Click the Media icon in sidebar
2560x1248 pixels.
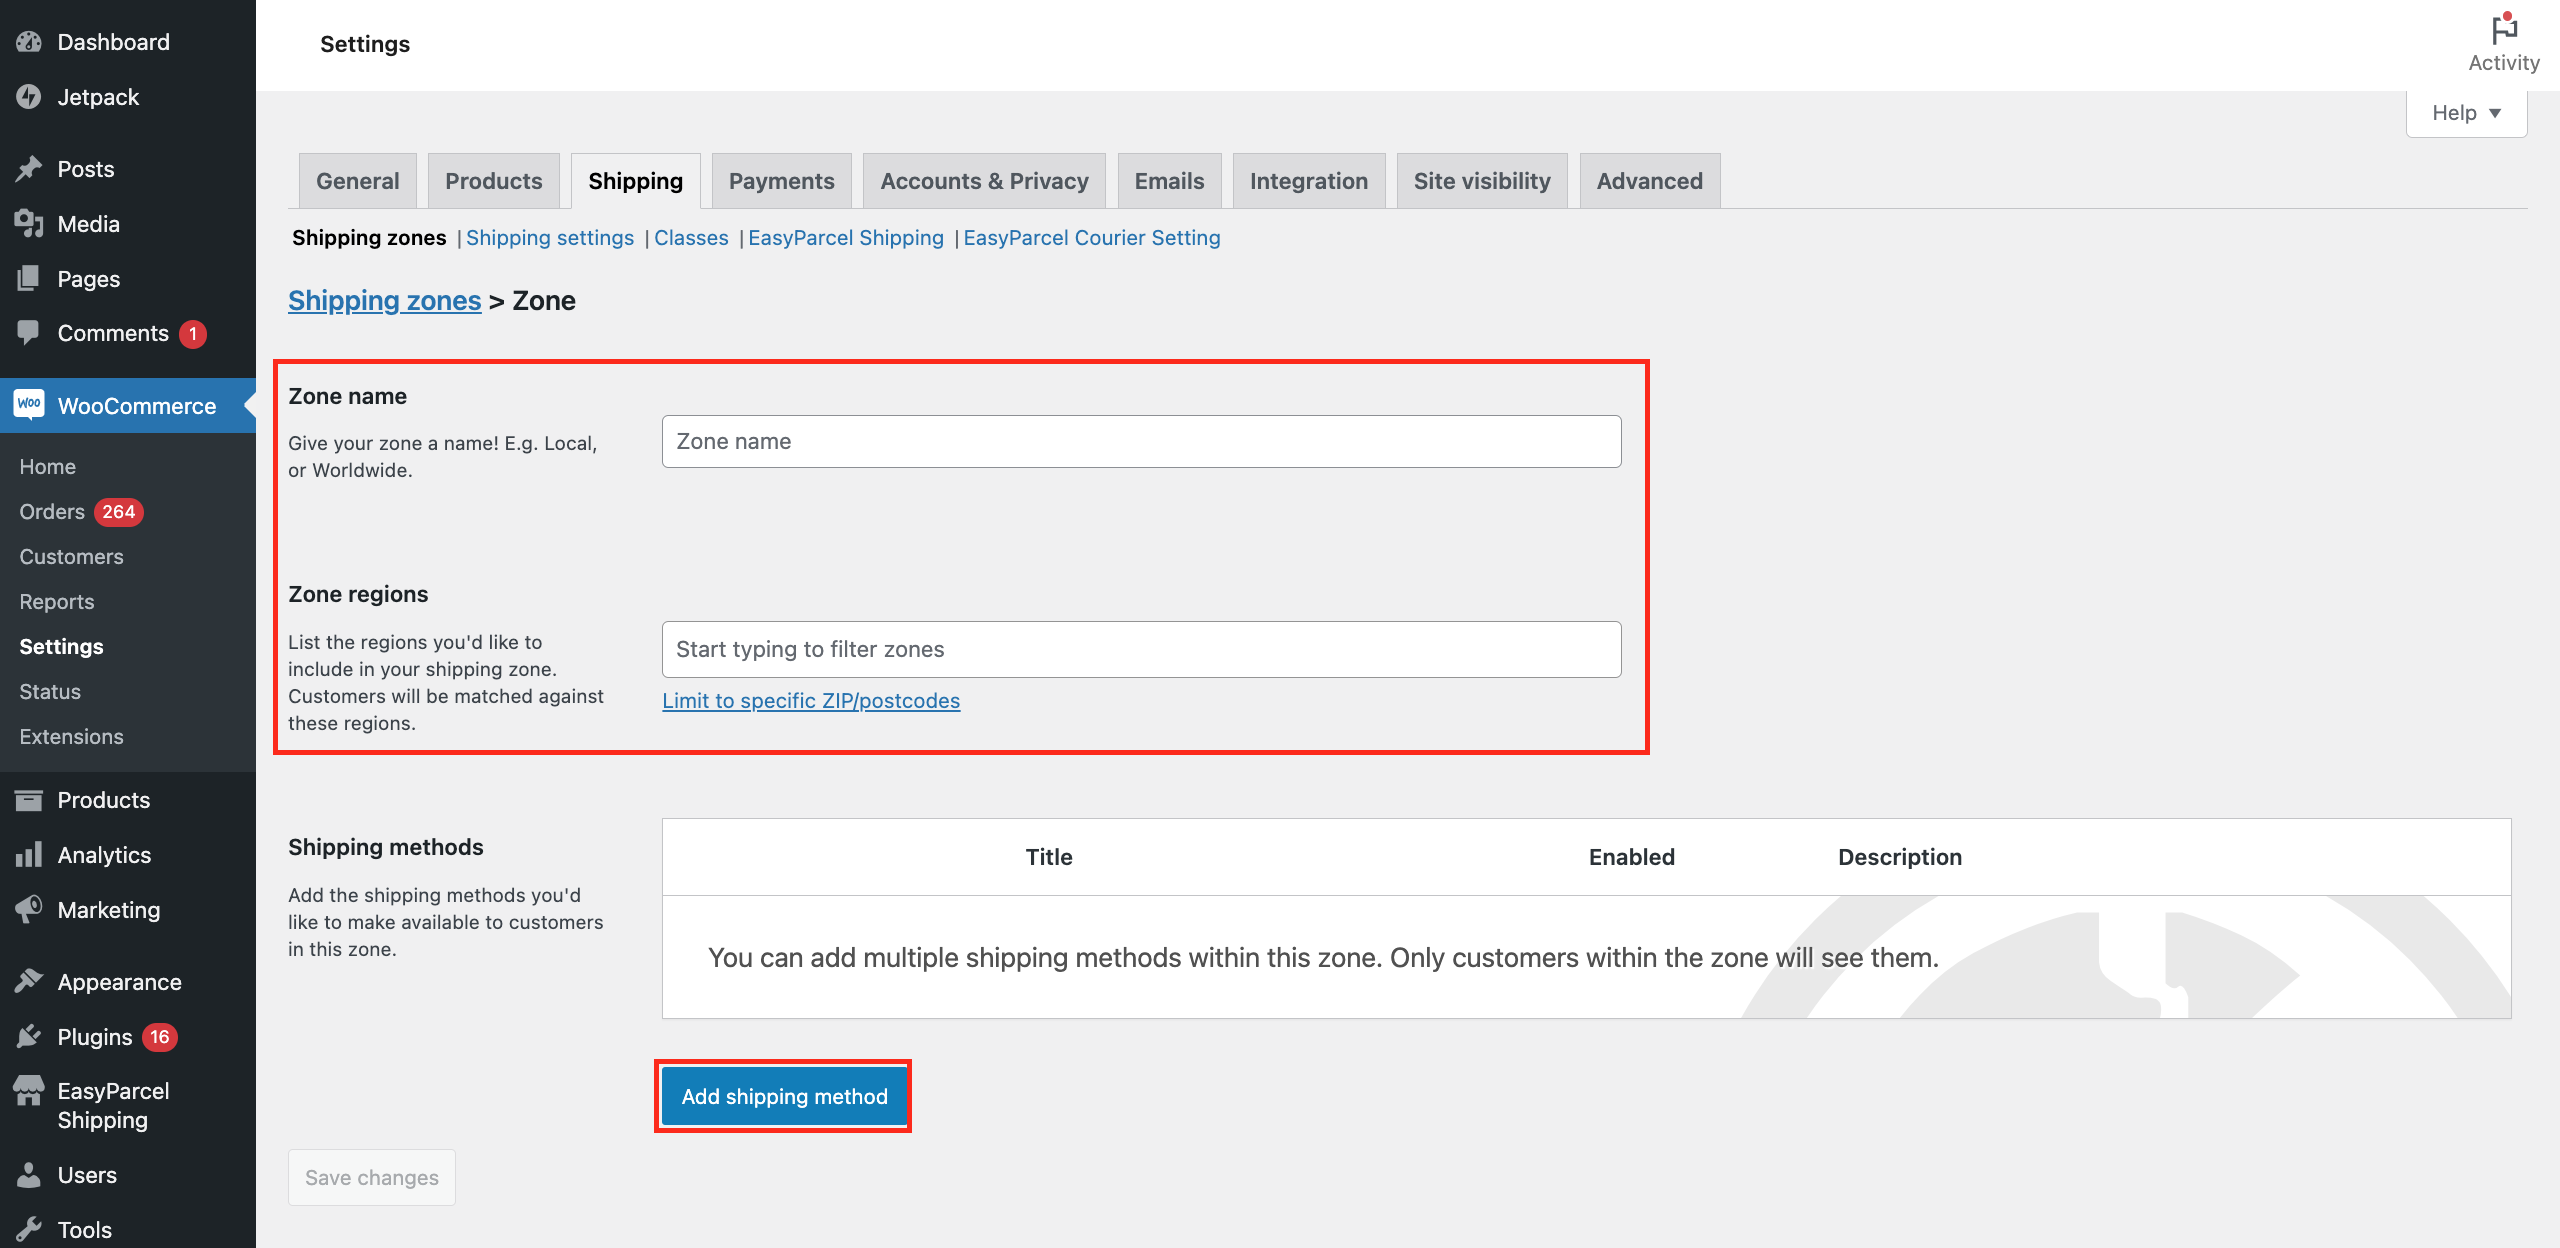pos(29,224)
